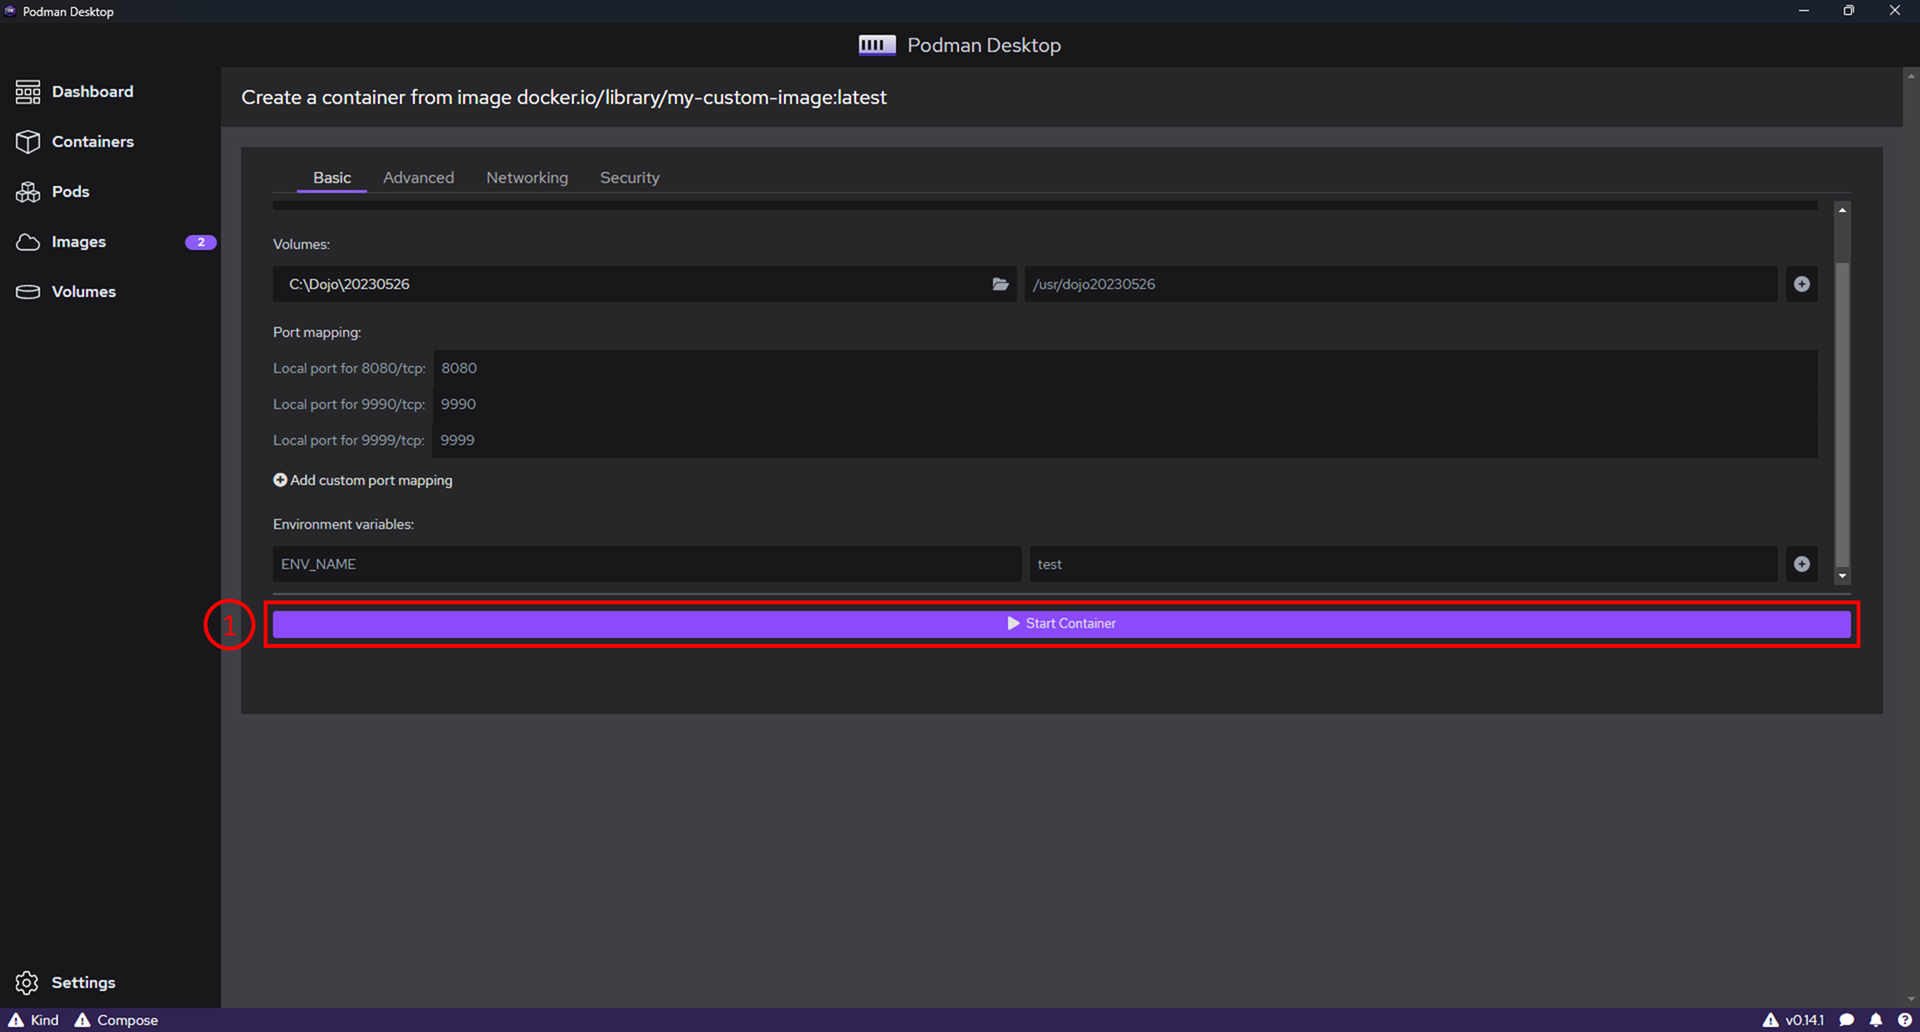Open the Dashboard page in sidebar

[75, 91]
